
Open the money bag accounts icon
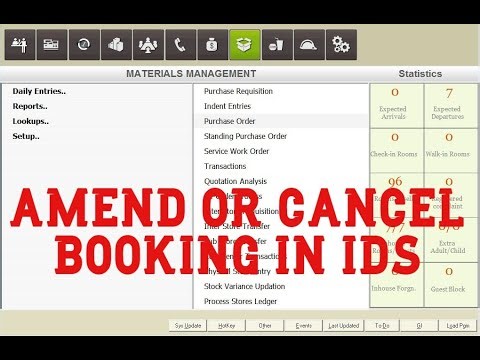(213, 45)
